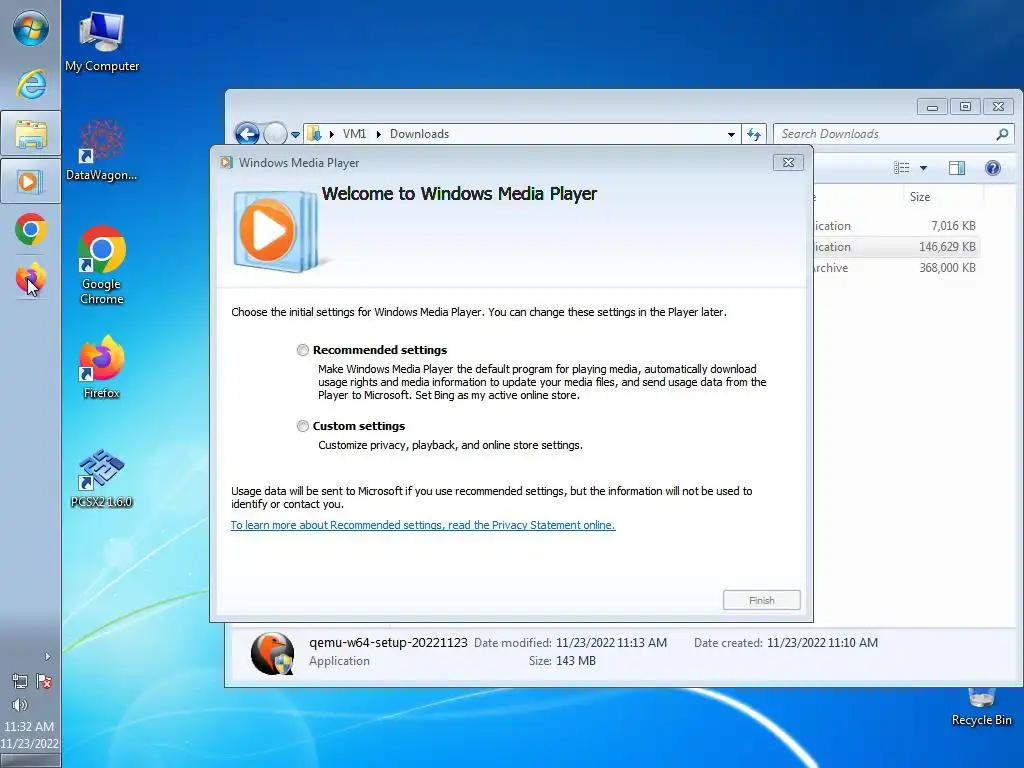This screenshot has height=768, width=1024.
Task: Select the file row sized 146,629 KB
Action: point(896,247)
